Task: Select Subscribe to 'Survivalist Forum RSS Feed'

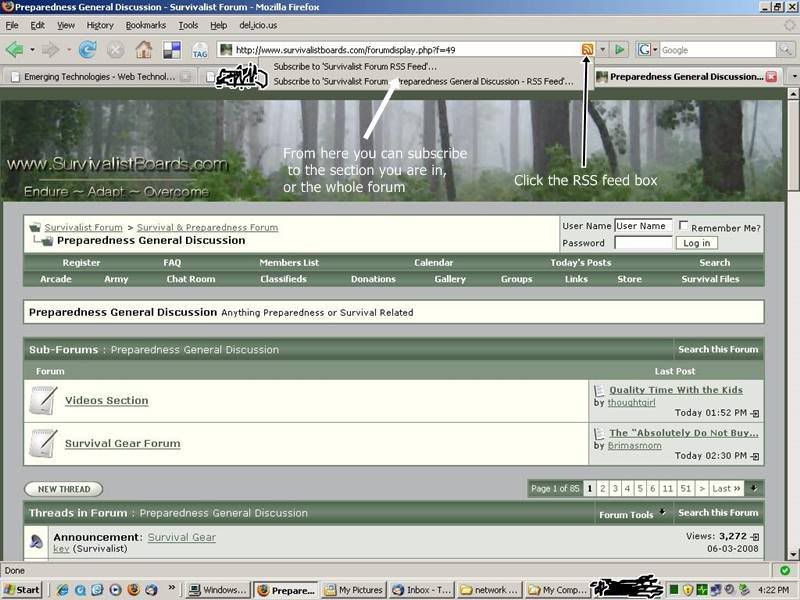Action: [355, 66]
